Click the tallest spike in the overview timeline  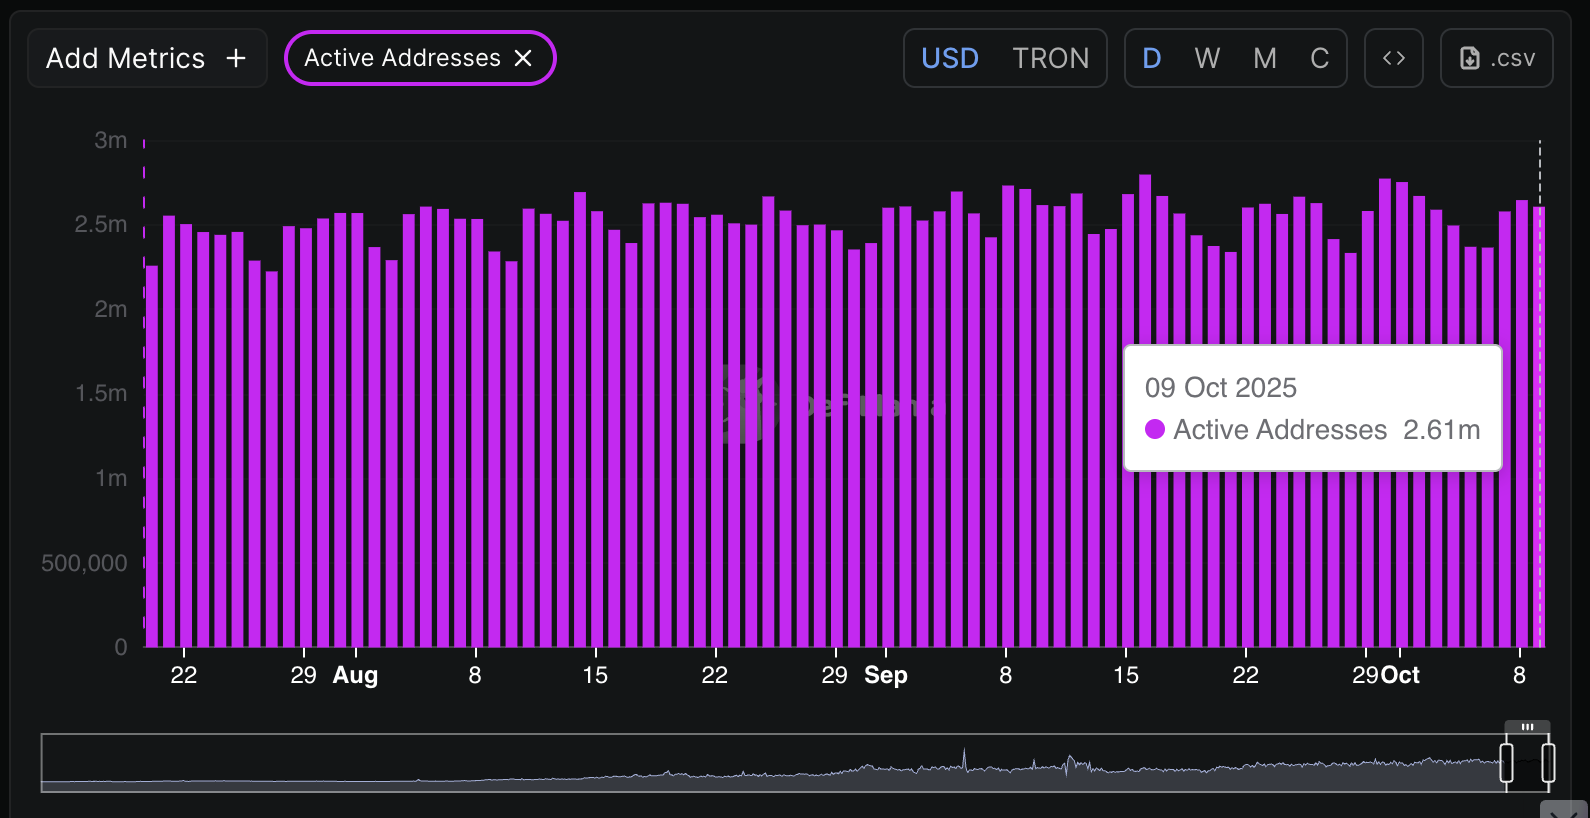click(x=964, y=758)
